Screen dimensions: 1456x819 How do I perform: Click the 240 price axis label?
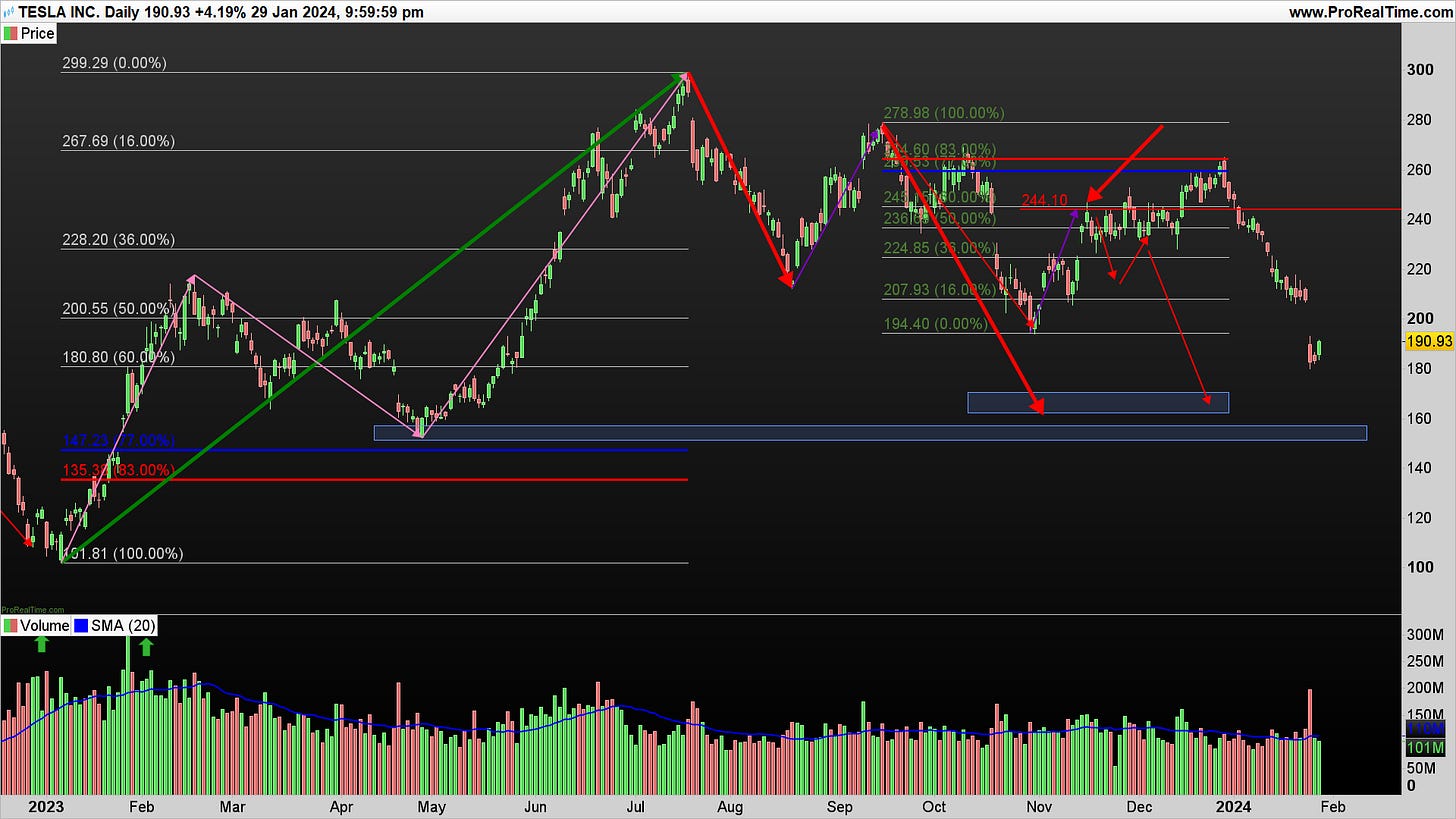(x=1420, y=219)
